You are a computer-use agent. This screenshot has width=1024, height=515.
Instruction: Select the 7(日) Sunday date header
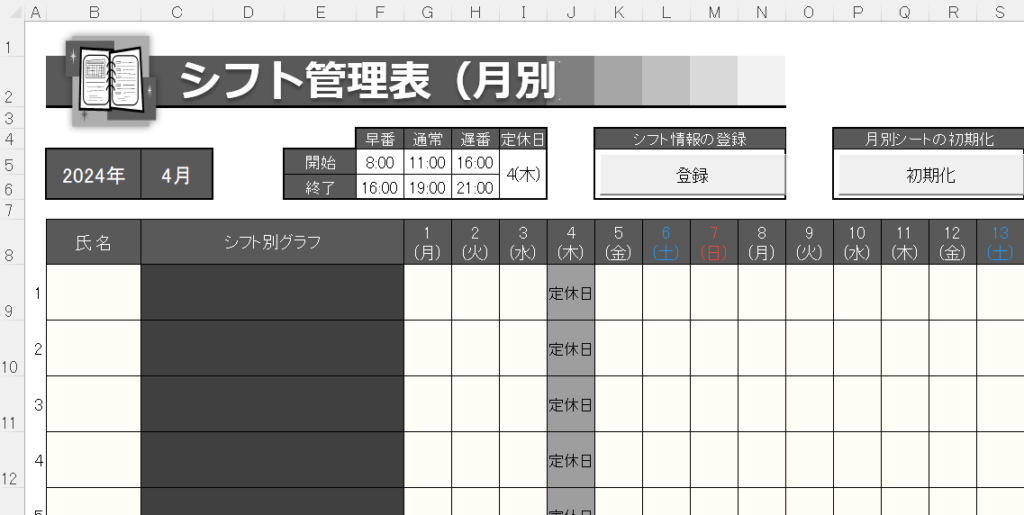click(714, 243)
